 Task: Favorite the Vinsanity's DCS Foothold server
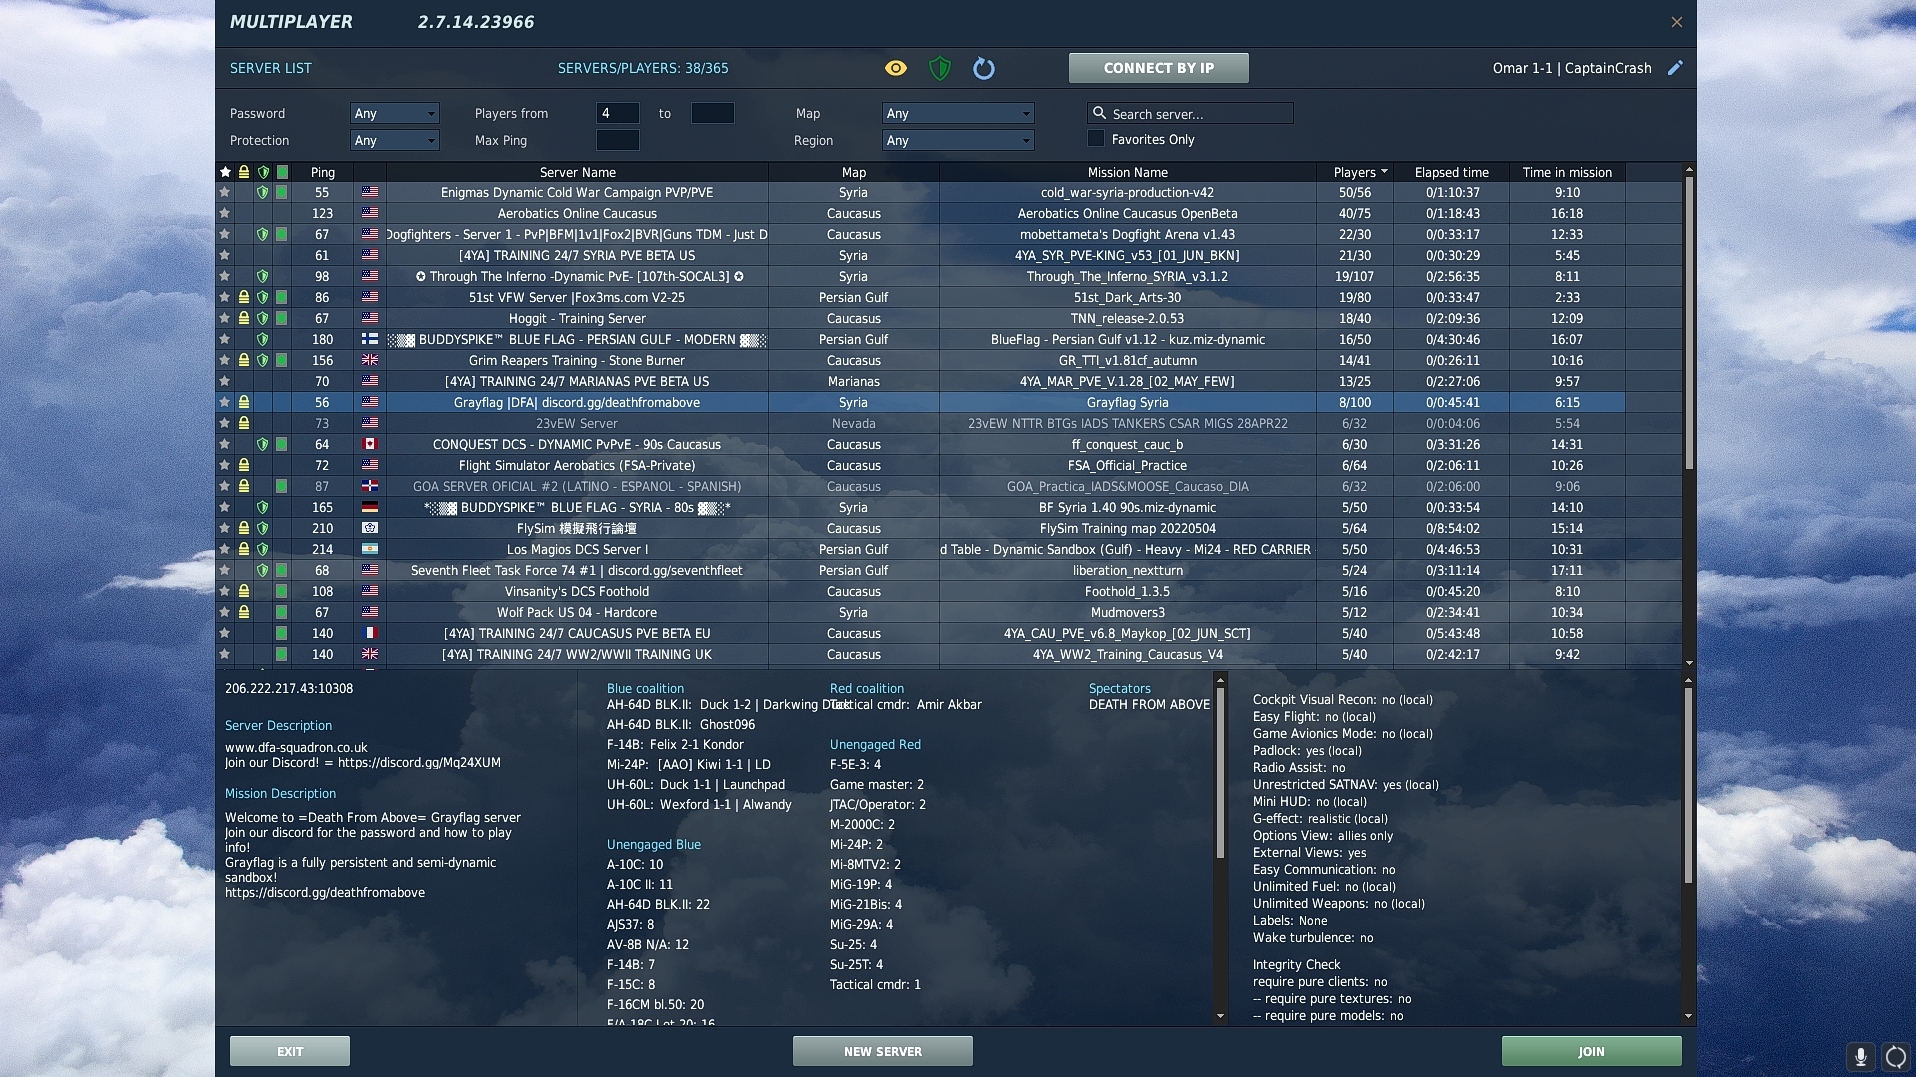click(225, 591)
